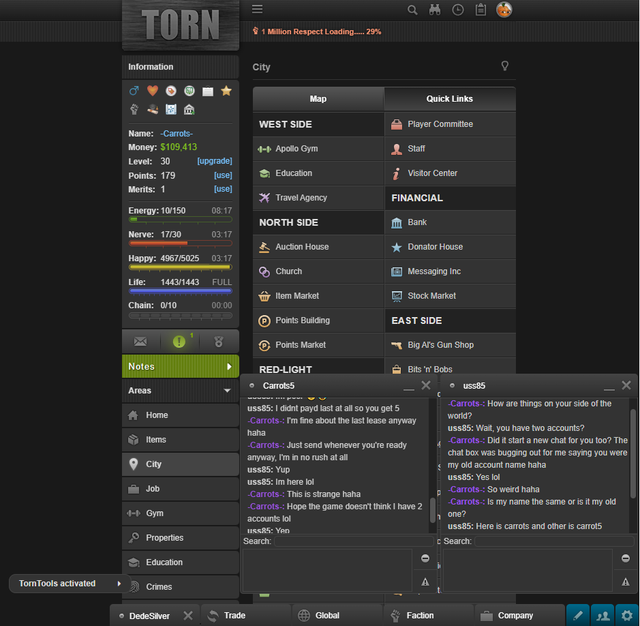Click the -Carrots- player name link
The image size is (640, 626).
(x=176, y=133)
